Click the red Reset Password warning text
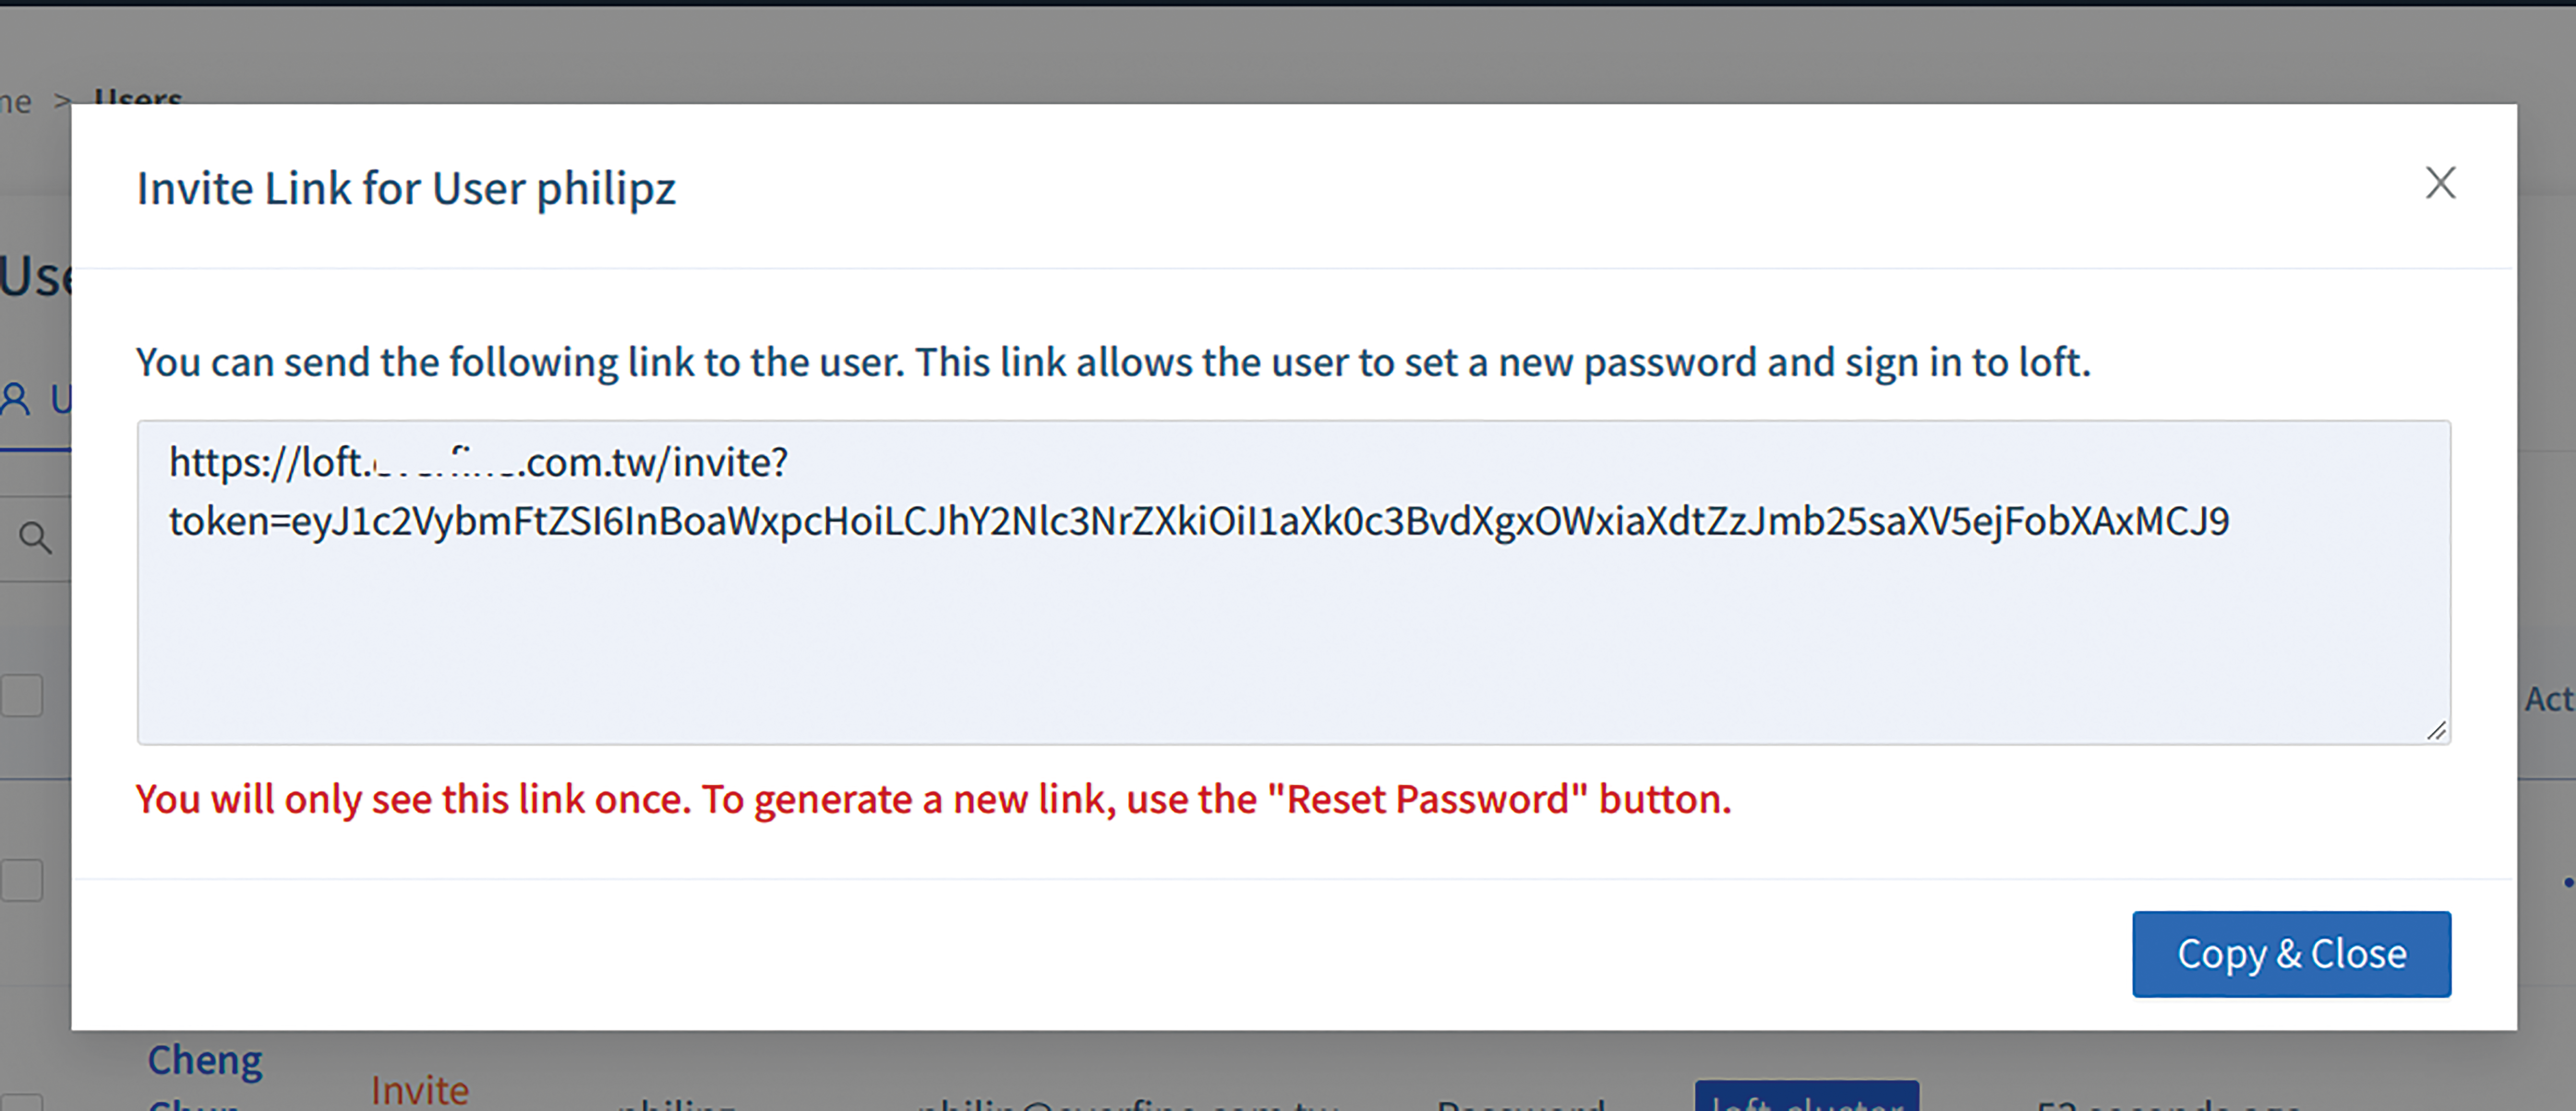Viewport: 2576px width, 1111px height. tap(933, 799)
